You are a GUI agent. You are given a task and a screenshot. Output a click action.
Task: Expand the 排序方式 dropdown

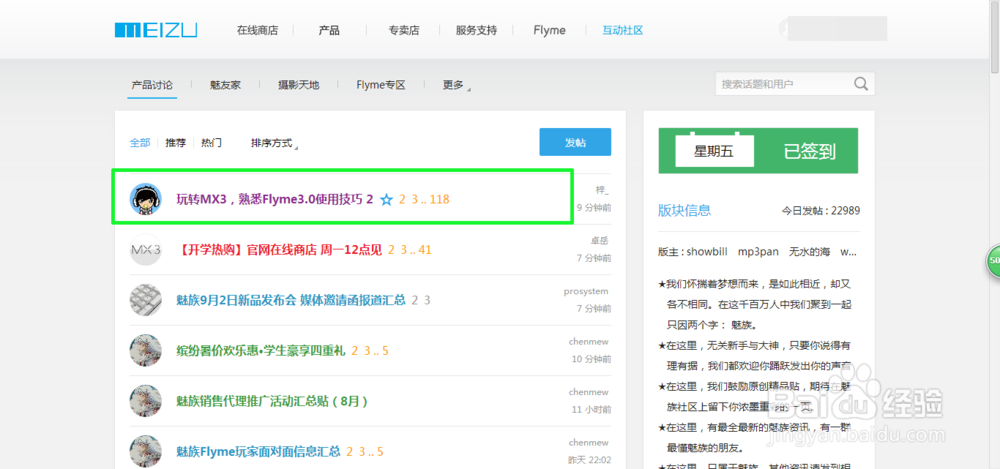(x=274, y=143)
